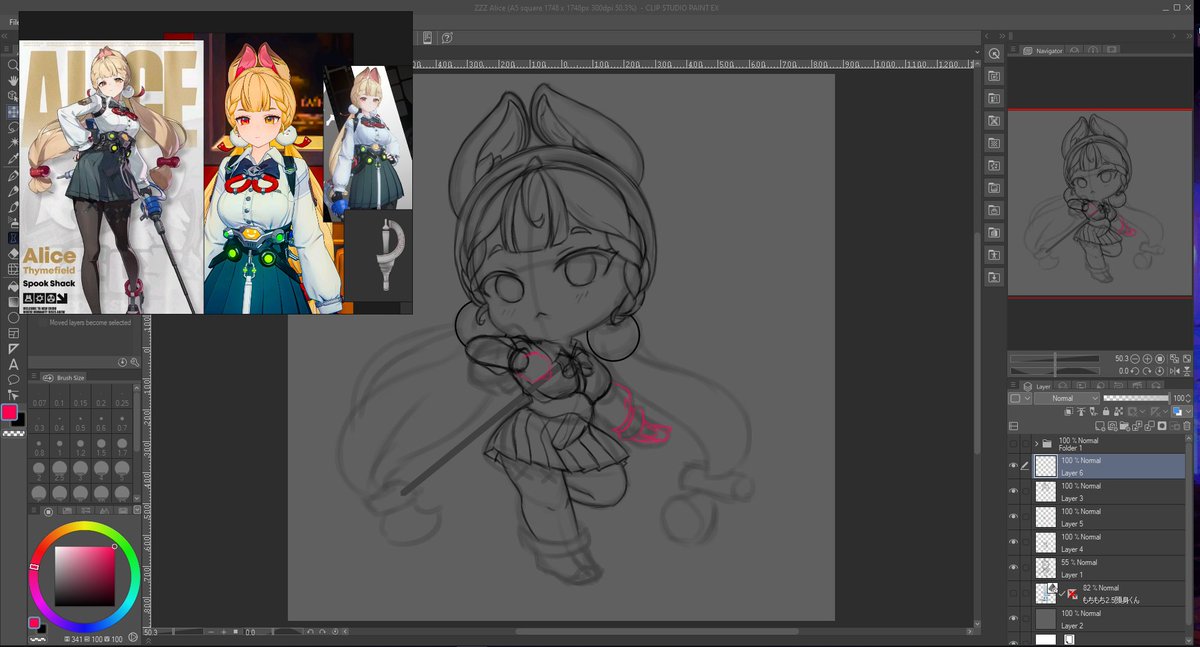Viewport: 1200px width, 647px height.
Task: Select the Text tool (A icon)
Action: coord(13,364)
